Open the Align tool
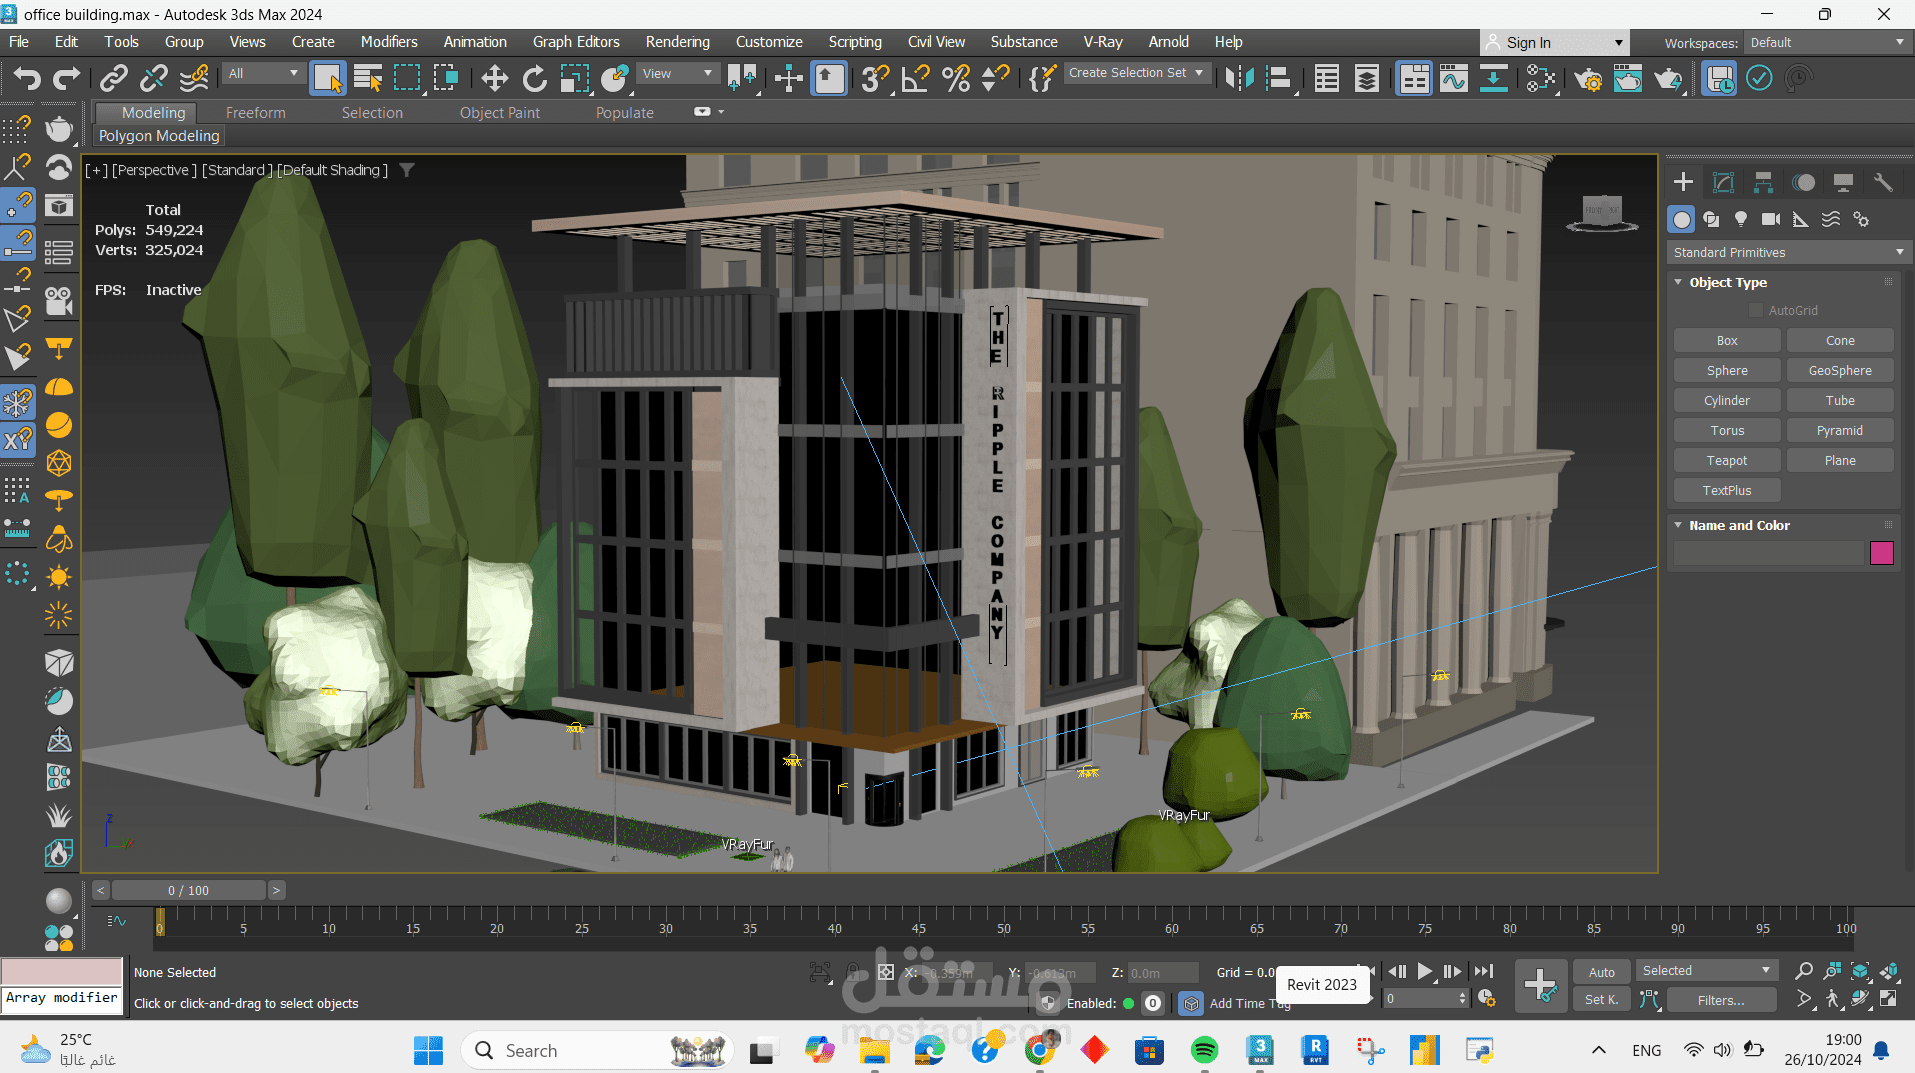The image size is (1915, 1073). (1279, 78)
